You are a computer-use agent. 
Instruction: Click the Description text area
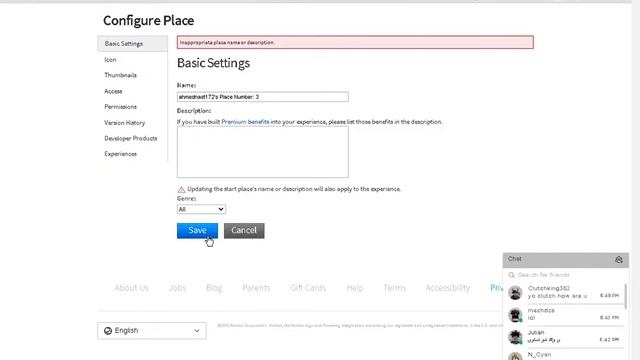[x=262, y=152]
